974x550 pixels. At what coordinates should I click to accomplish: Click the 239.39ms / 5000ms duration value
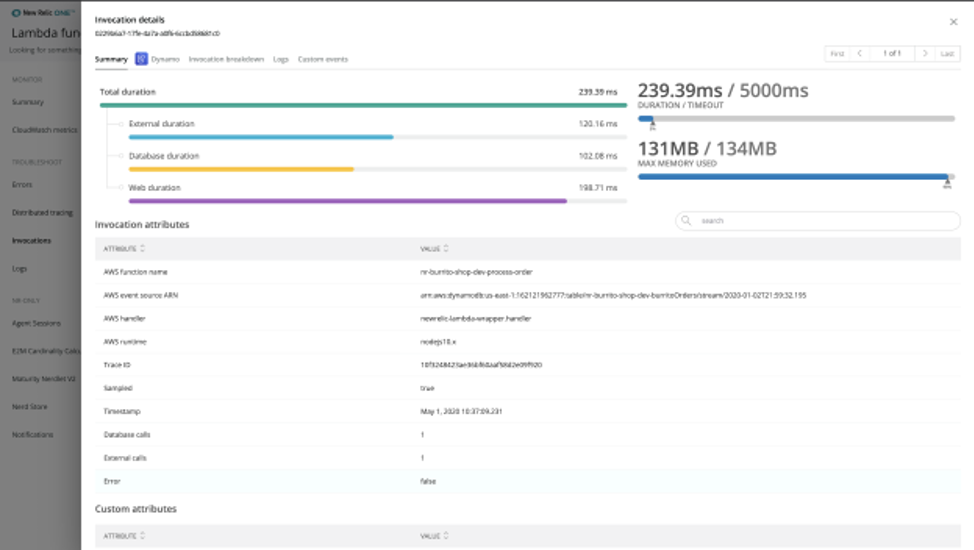click(x=723, y=91)
